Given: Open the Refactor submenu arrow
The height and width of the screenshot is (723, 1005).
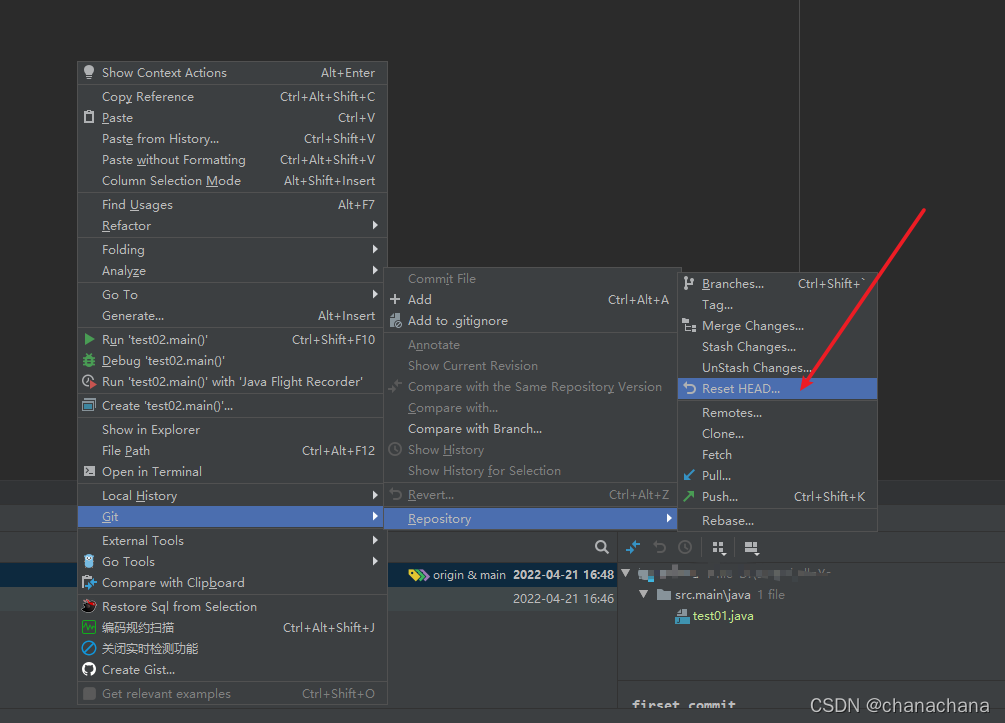Looking at the screenshot, I should pyautogui.click(x=375, y=226).
